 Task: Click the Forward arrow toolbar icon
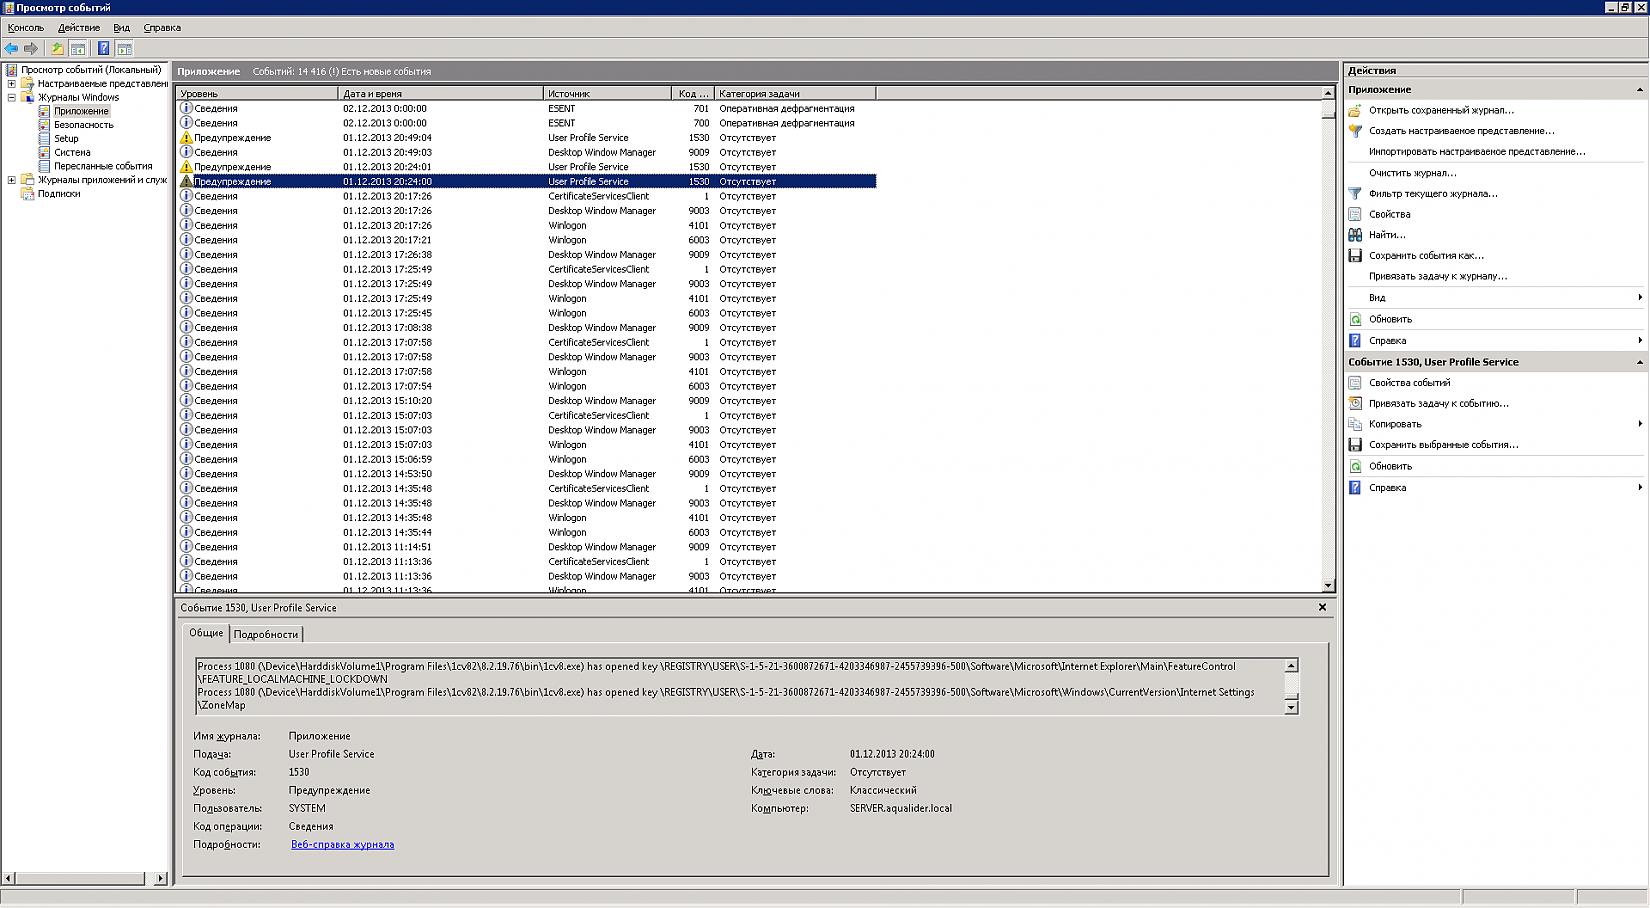tap(31, 48)
